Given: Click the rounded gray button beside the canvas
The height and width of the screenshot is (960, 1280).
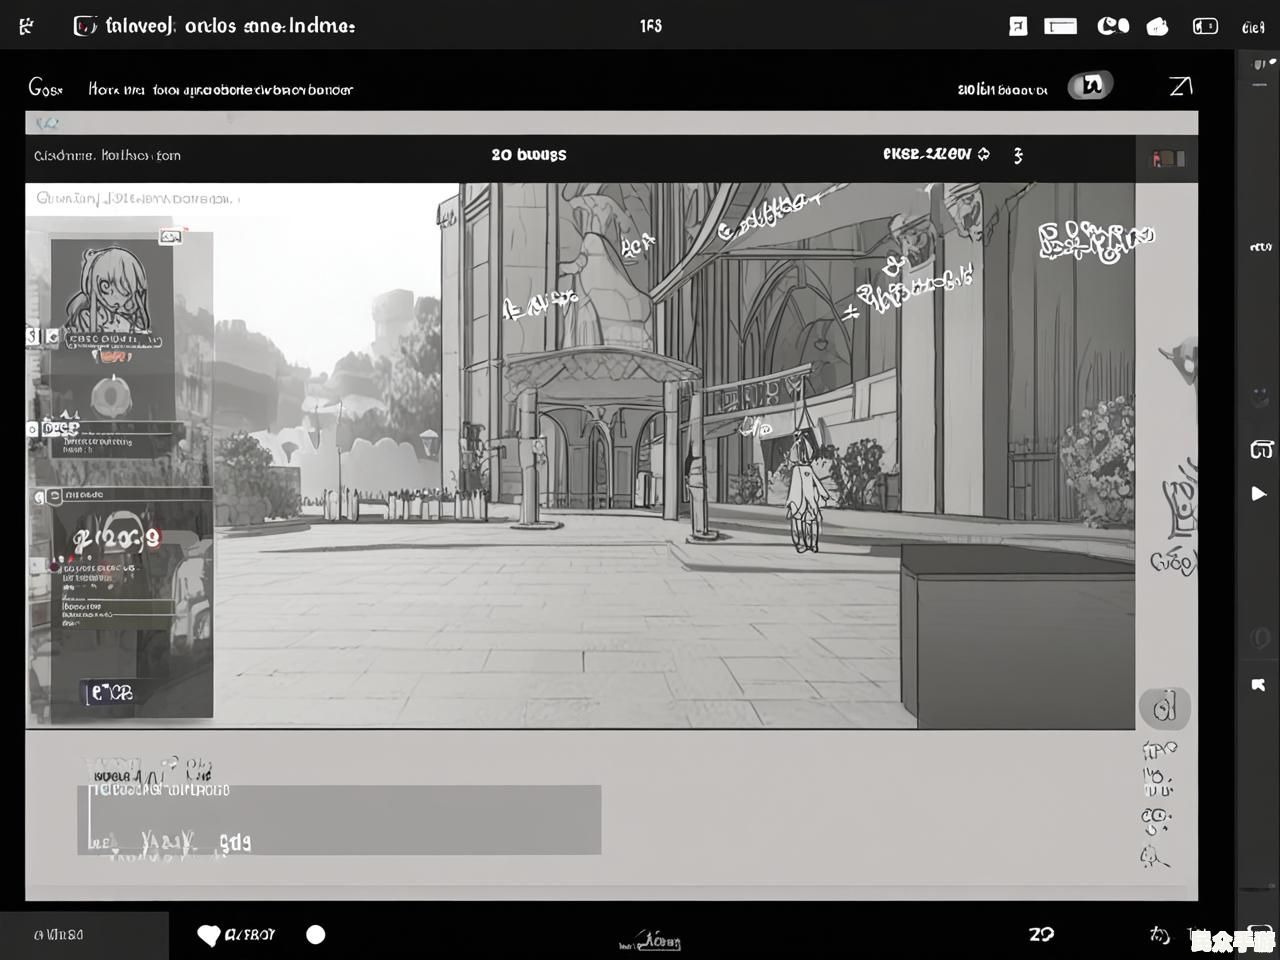Looking at the screenshot, I should [x=1164, y=708].
